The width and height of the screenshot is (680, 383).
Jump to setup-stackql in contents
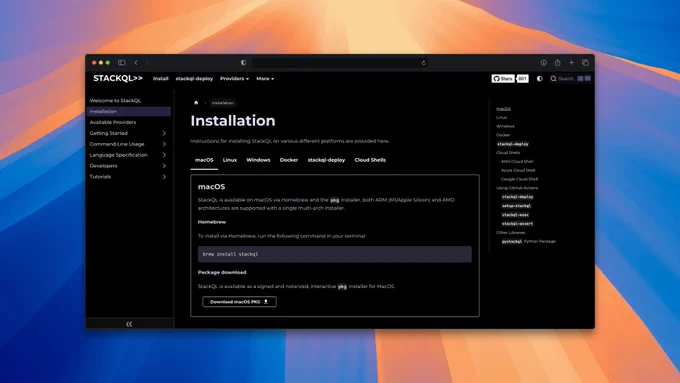point(516,206)
